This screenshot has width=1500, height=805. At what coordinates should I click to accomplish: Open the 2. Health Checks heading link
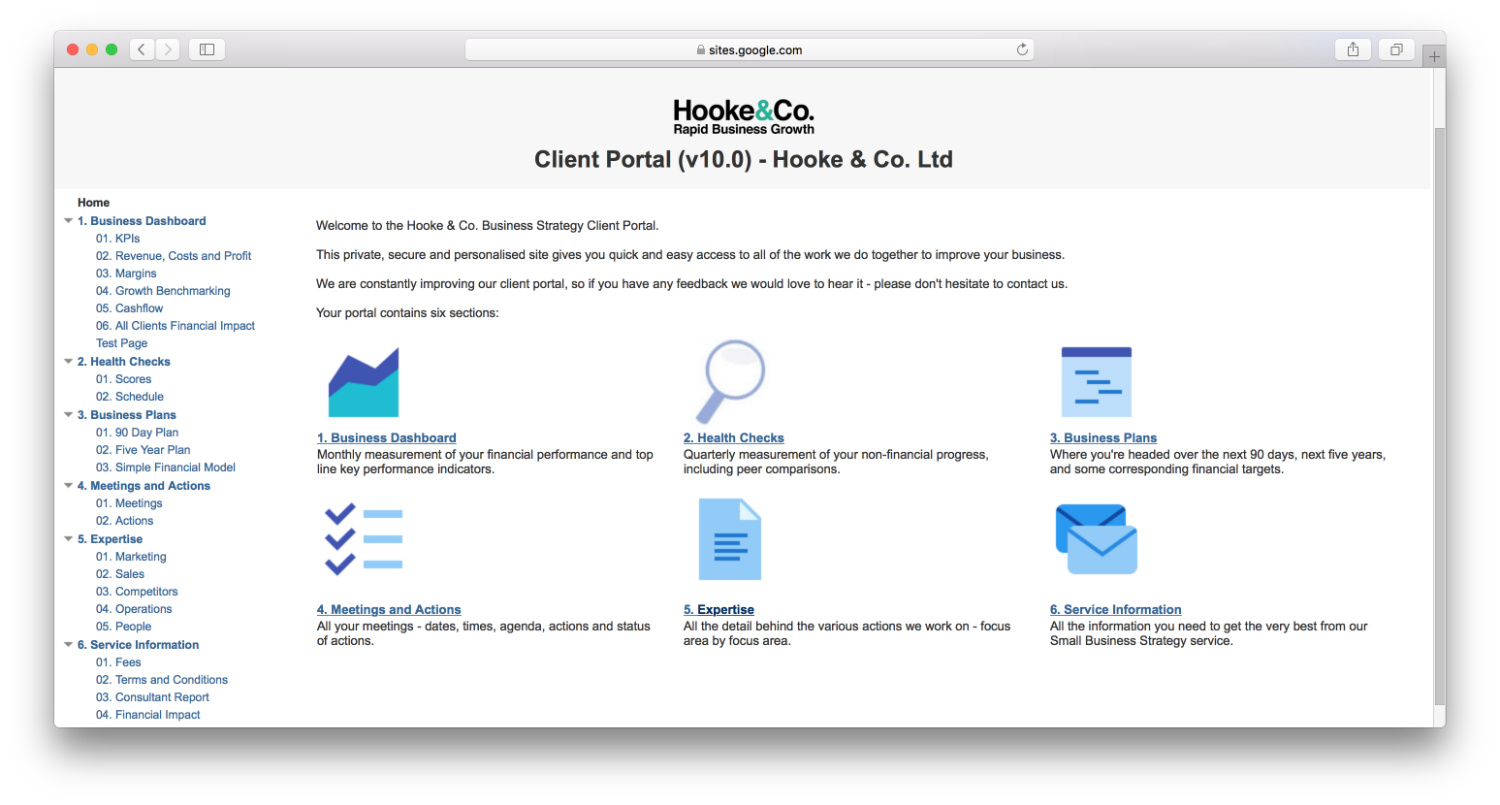click(x=734, y=438)
